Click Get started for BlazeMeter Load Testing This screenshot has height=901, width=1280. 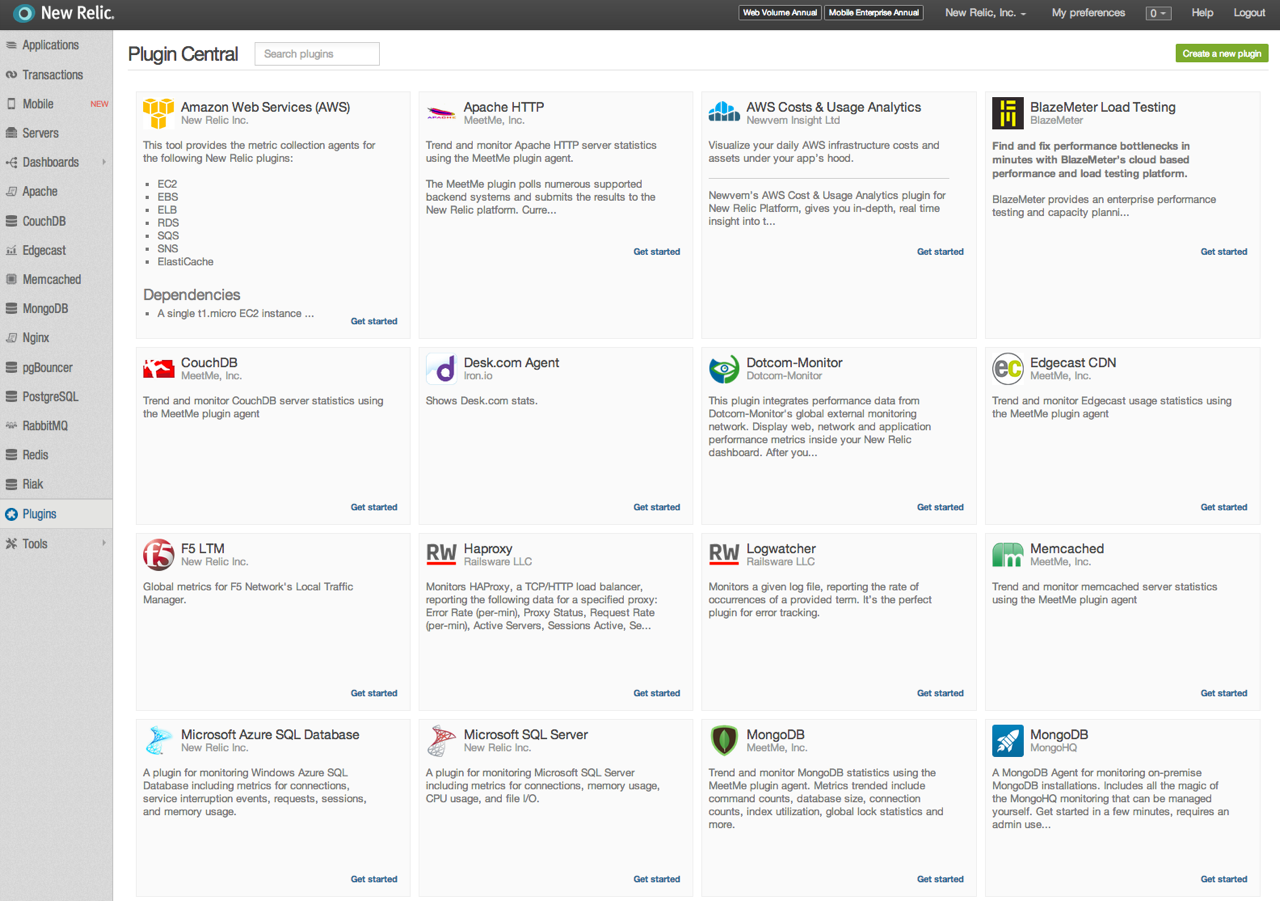click(1224, 252)
